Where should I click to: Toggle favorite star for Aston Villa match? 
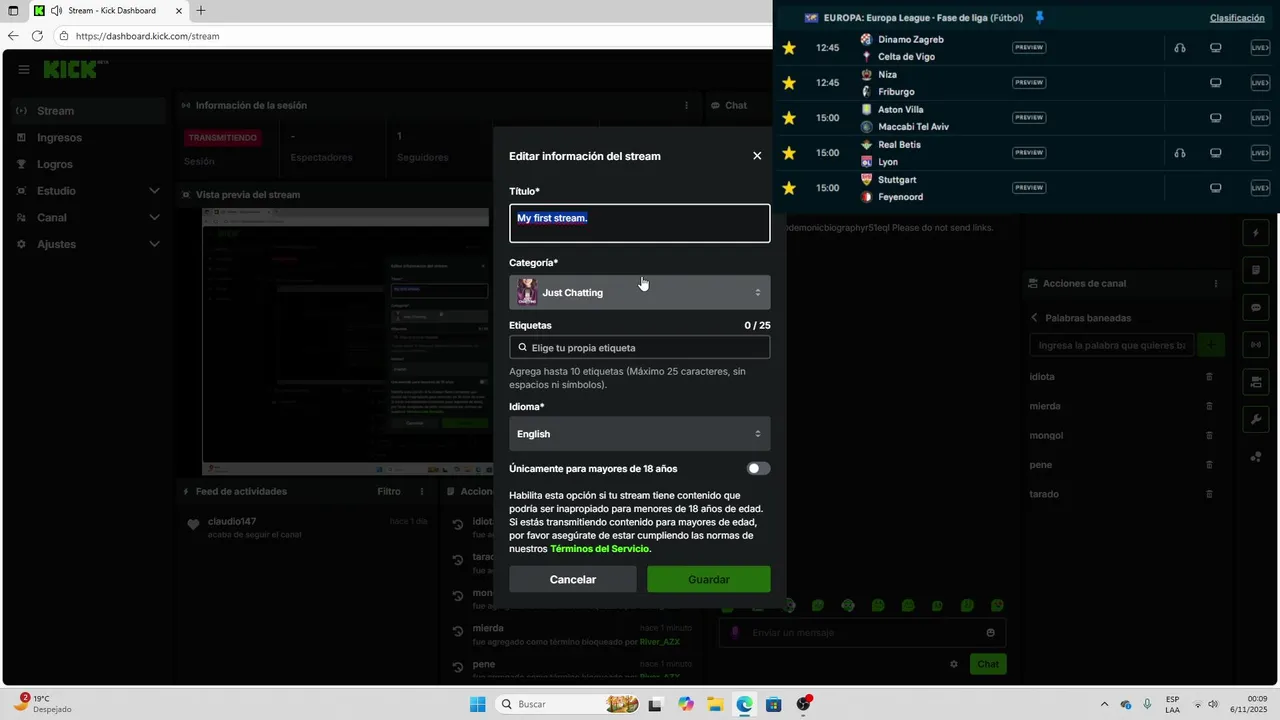point(789,118)
